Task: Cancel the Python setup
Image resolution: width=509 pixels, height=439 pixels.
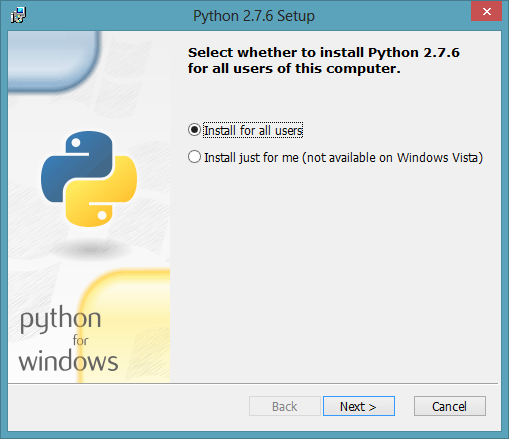Action: pos(450,406)
